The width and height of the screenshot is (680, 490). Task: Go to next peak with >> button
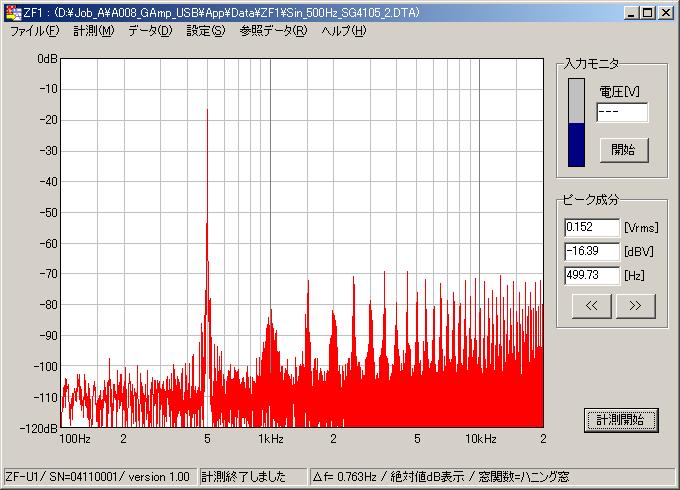pos(635,306)
